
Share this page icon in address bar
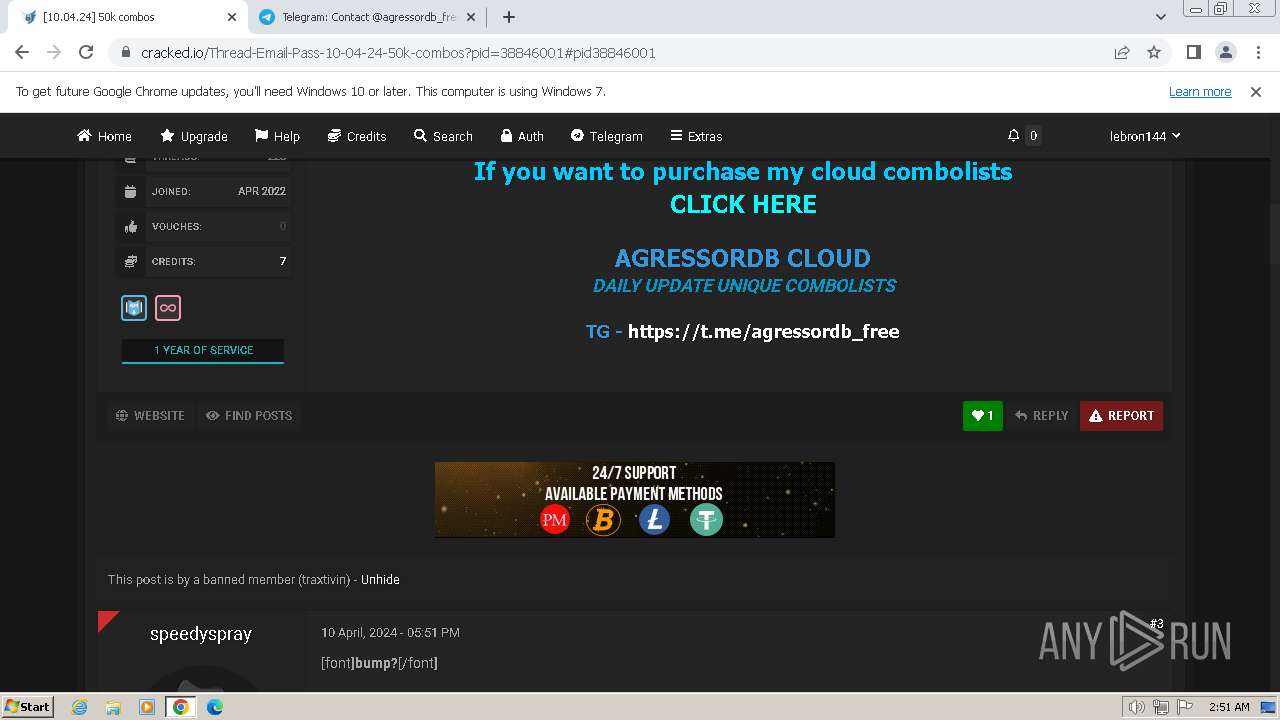(1122, 53)
